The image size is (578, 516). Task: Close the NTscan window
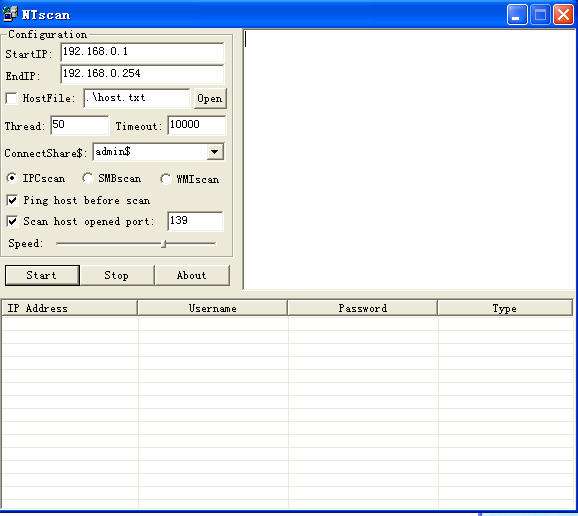pos(563,15)
